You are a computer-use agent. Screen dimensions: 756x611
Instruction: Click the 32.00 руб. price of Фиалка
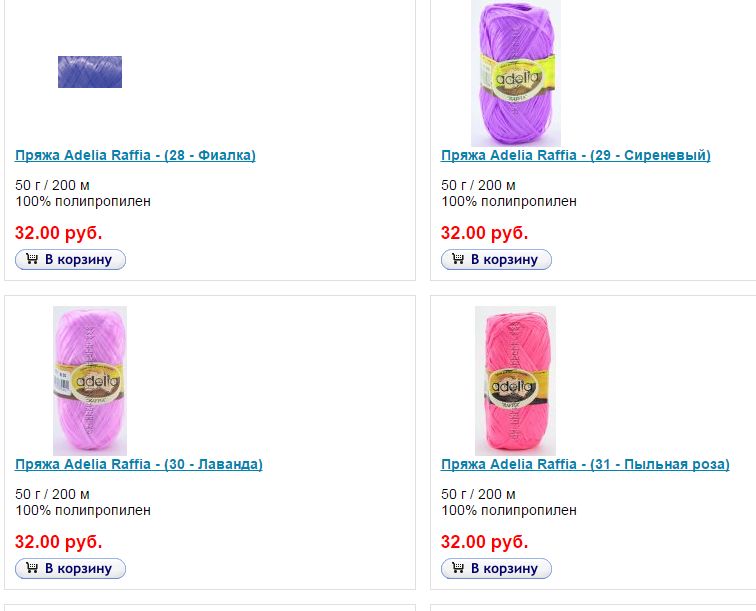pyautogui.click(x=59, y=233)
